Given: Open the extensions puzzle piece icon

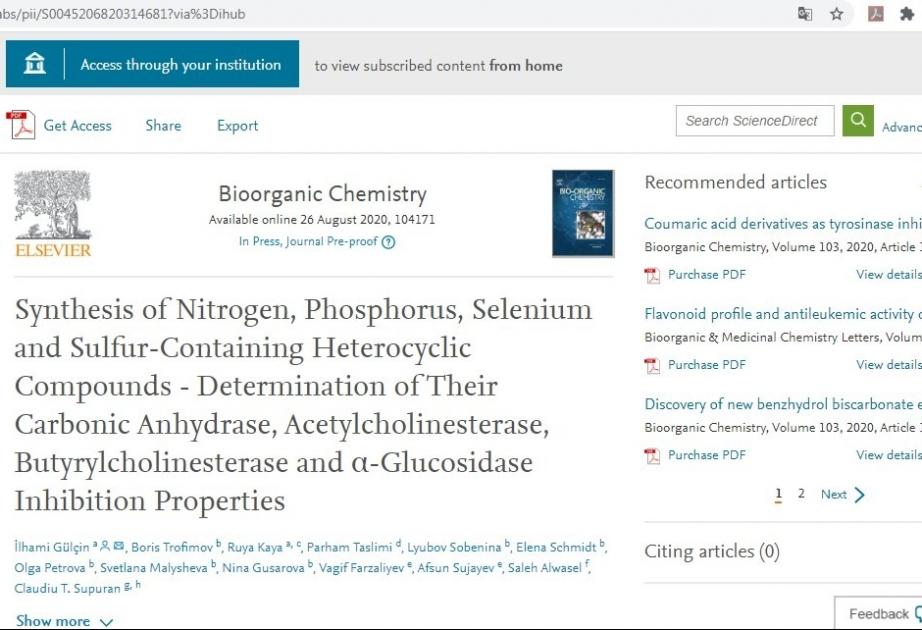Looking at the screenshot, I should pos(907,14).
